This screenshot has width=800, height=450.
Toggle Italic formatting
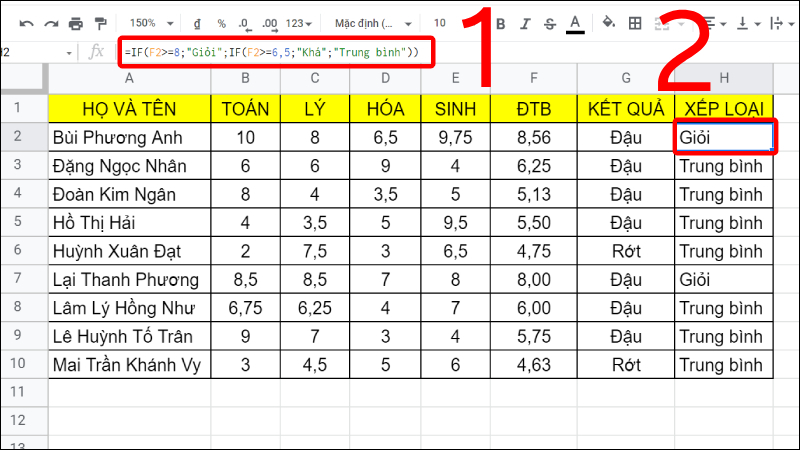pos(523,22)
